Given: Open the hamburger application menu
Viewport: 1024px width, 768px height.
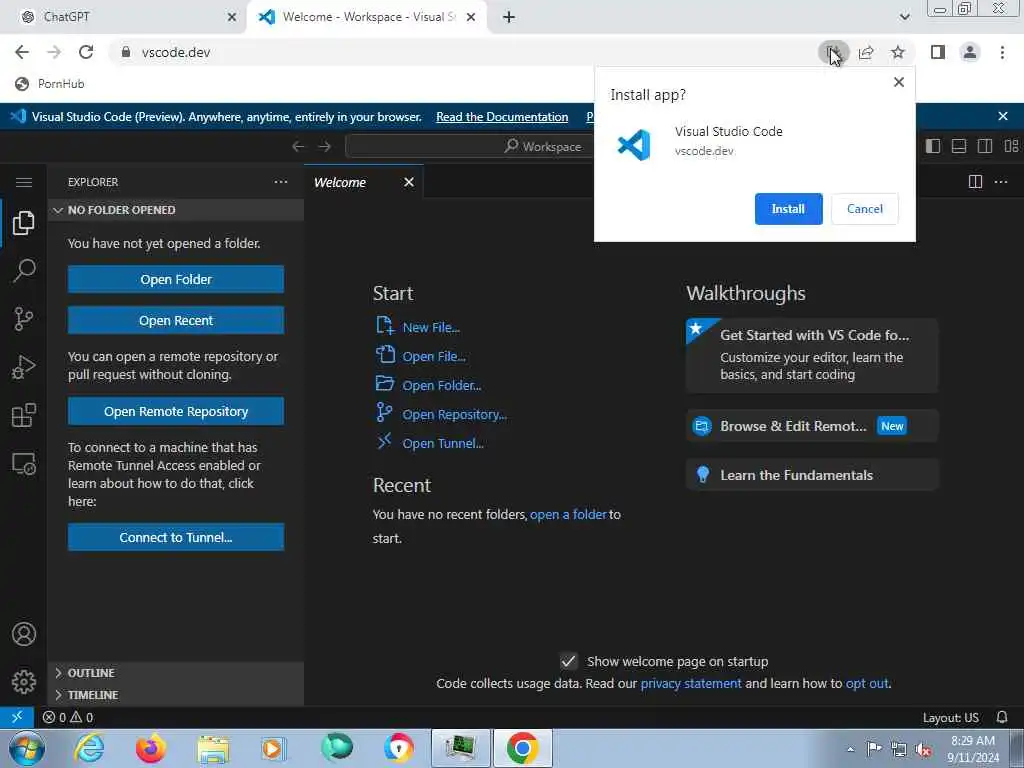Looking at the screenshot, I should 24,182.
